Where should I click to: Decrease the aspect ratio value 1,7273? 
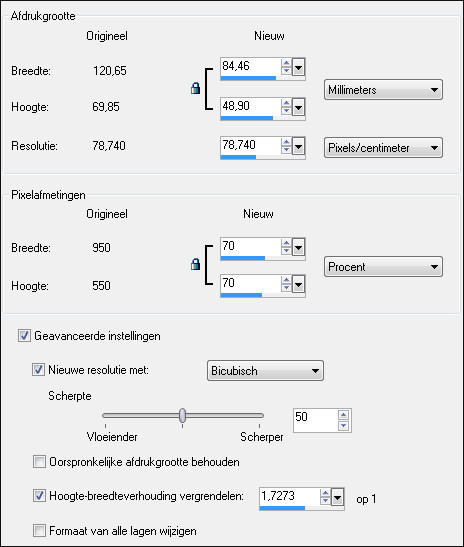coord(325,500)
